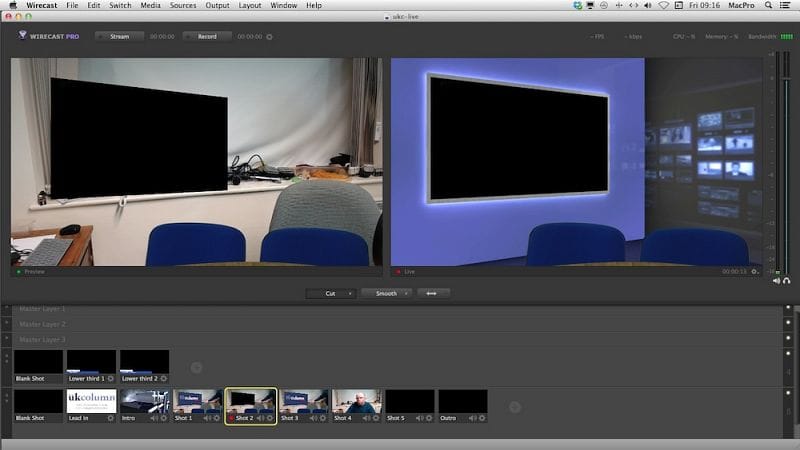Open the Lead In shot gear settings
The height and width of the screenshot is (450, 800).
pos(111,418)
